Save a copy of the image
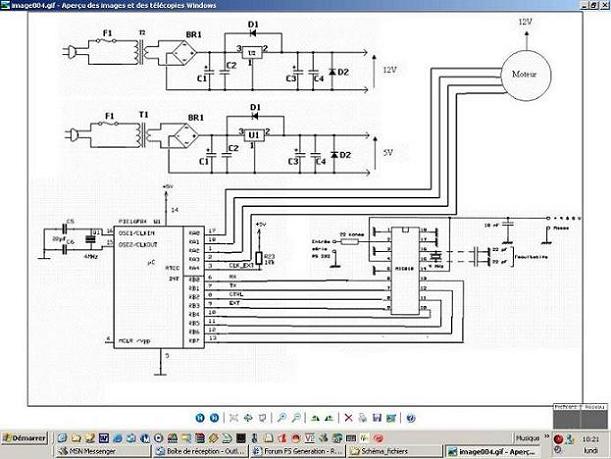 click(x=377, y=418)
